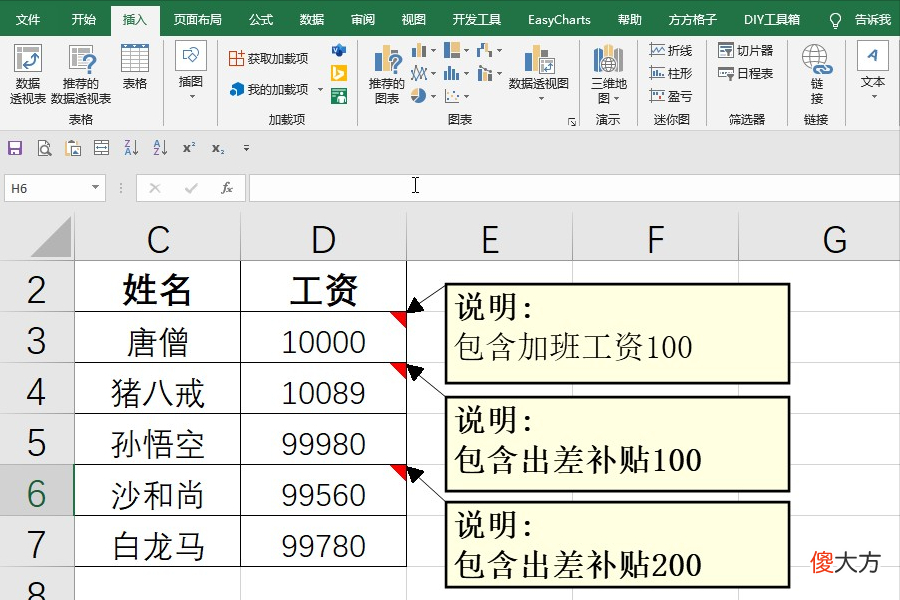Image resolution: width=900 pixels, height=600 pixels.
Task: Click the Visio data visualizer add-in icon
Action: [339, 51]
